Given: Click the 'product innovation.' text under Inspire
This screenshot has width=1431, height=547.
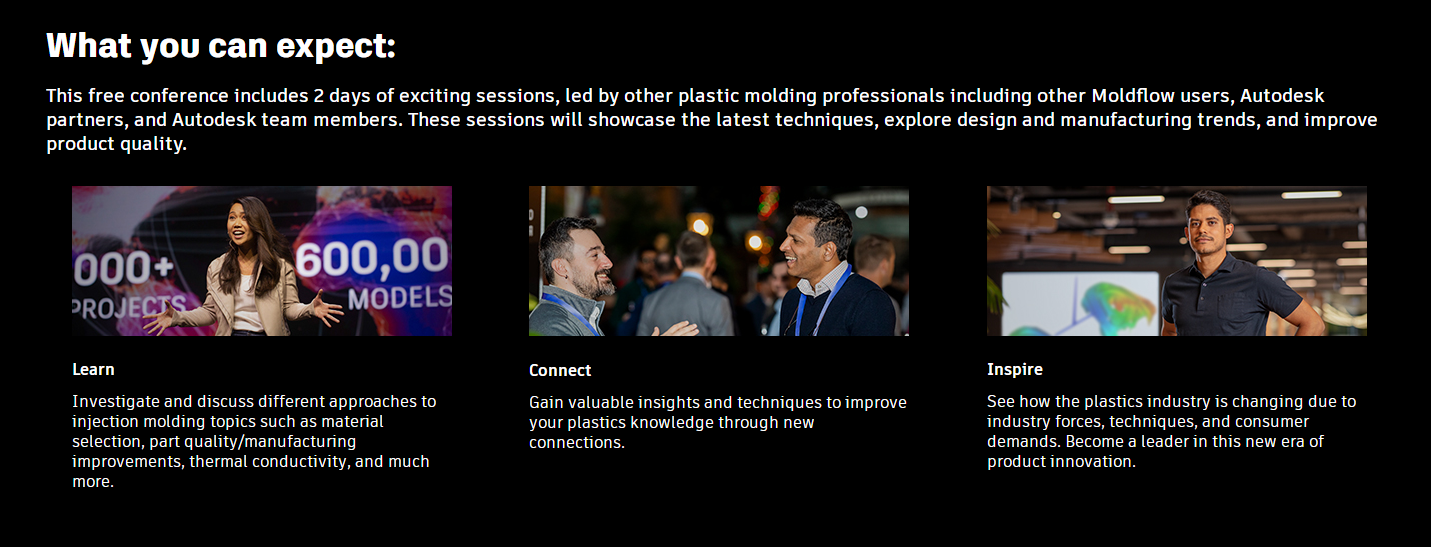Looking at the screenshot, I should pos(1061,462).
